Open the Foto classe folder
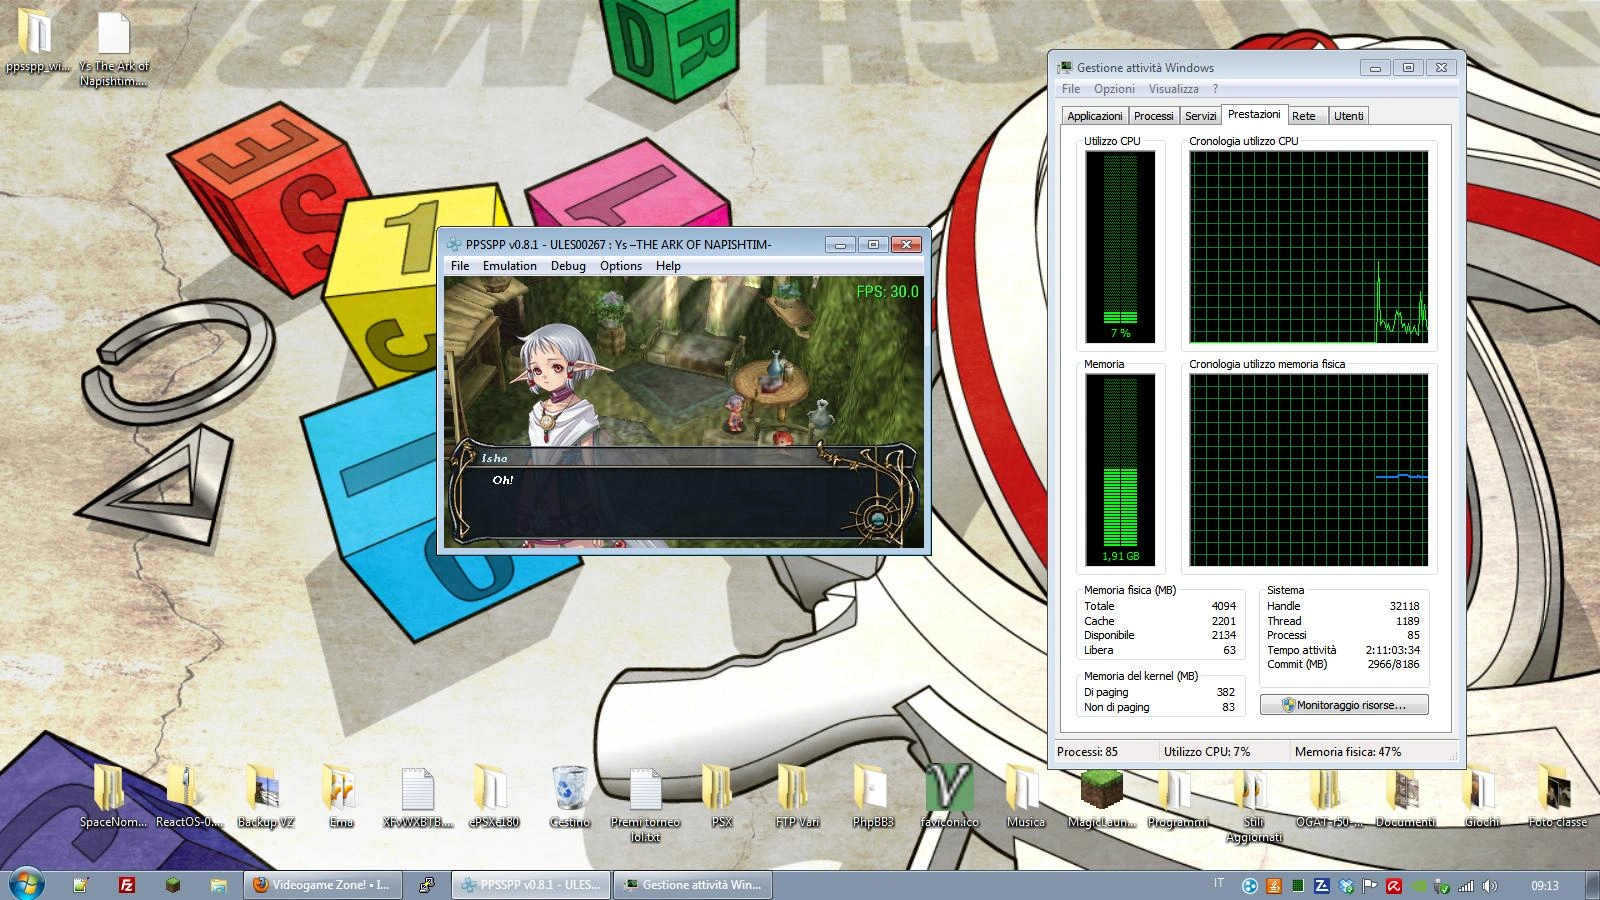 click(x=1557, y=797)
